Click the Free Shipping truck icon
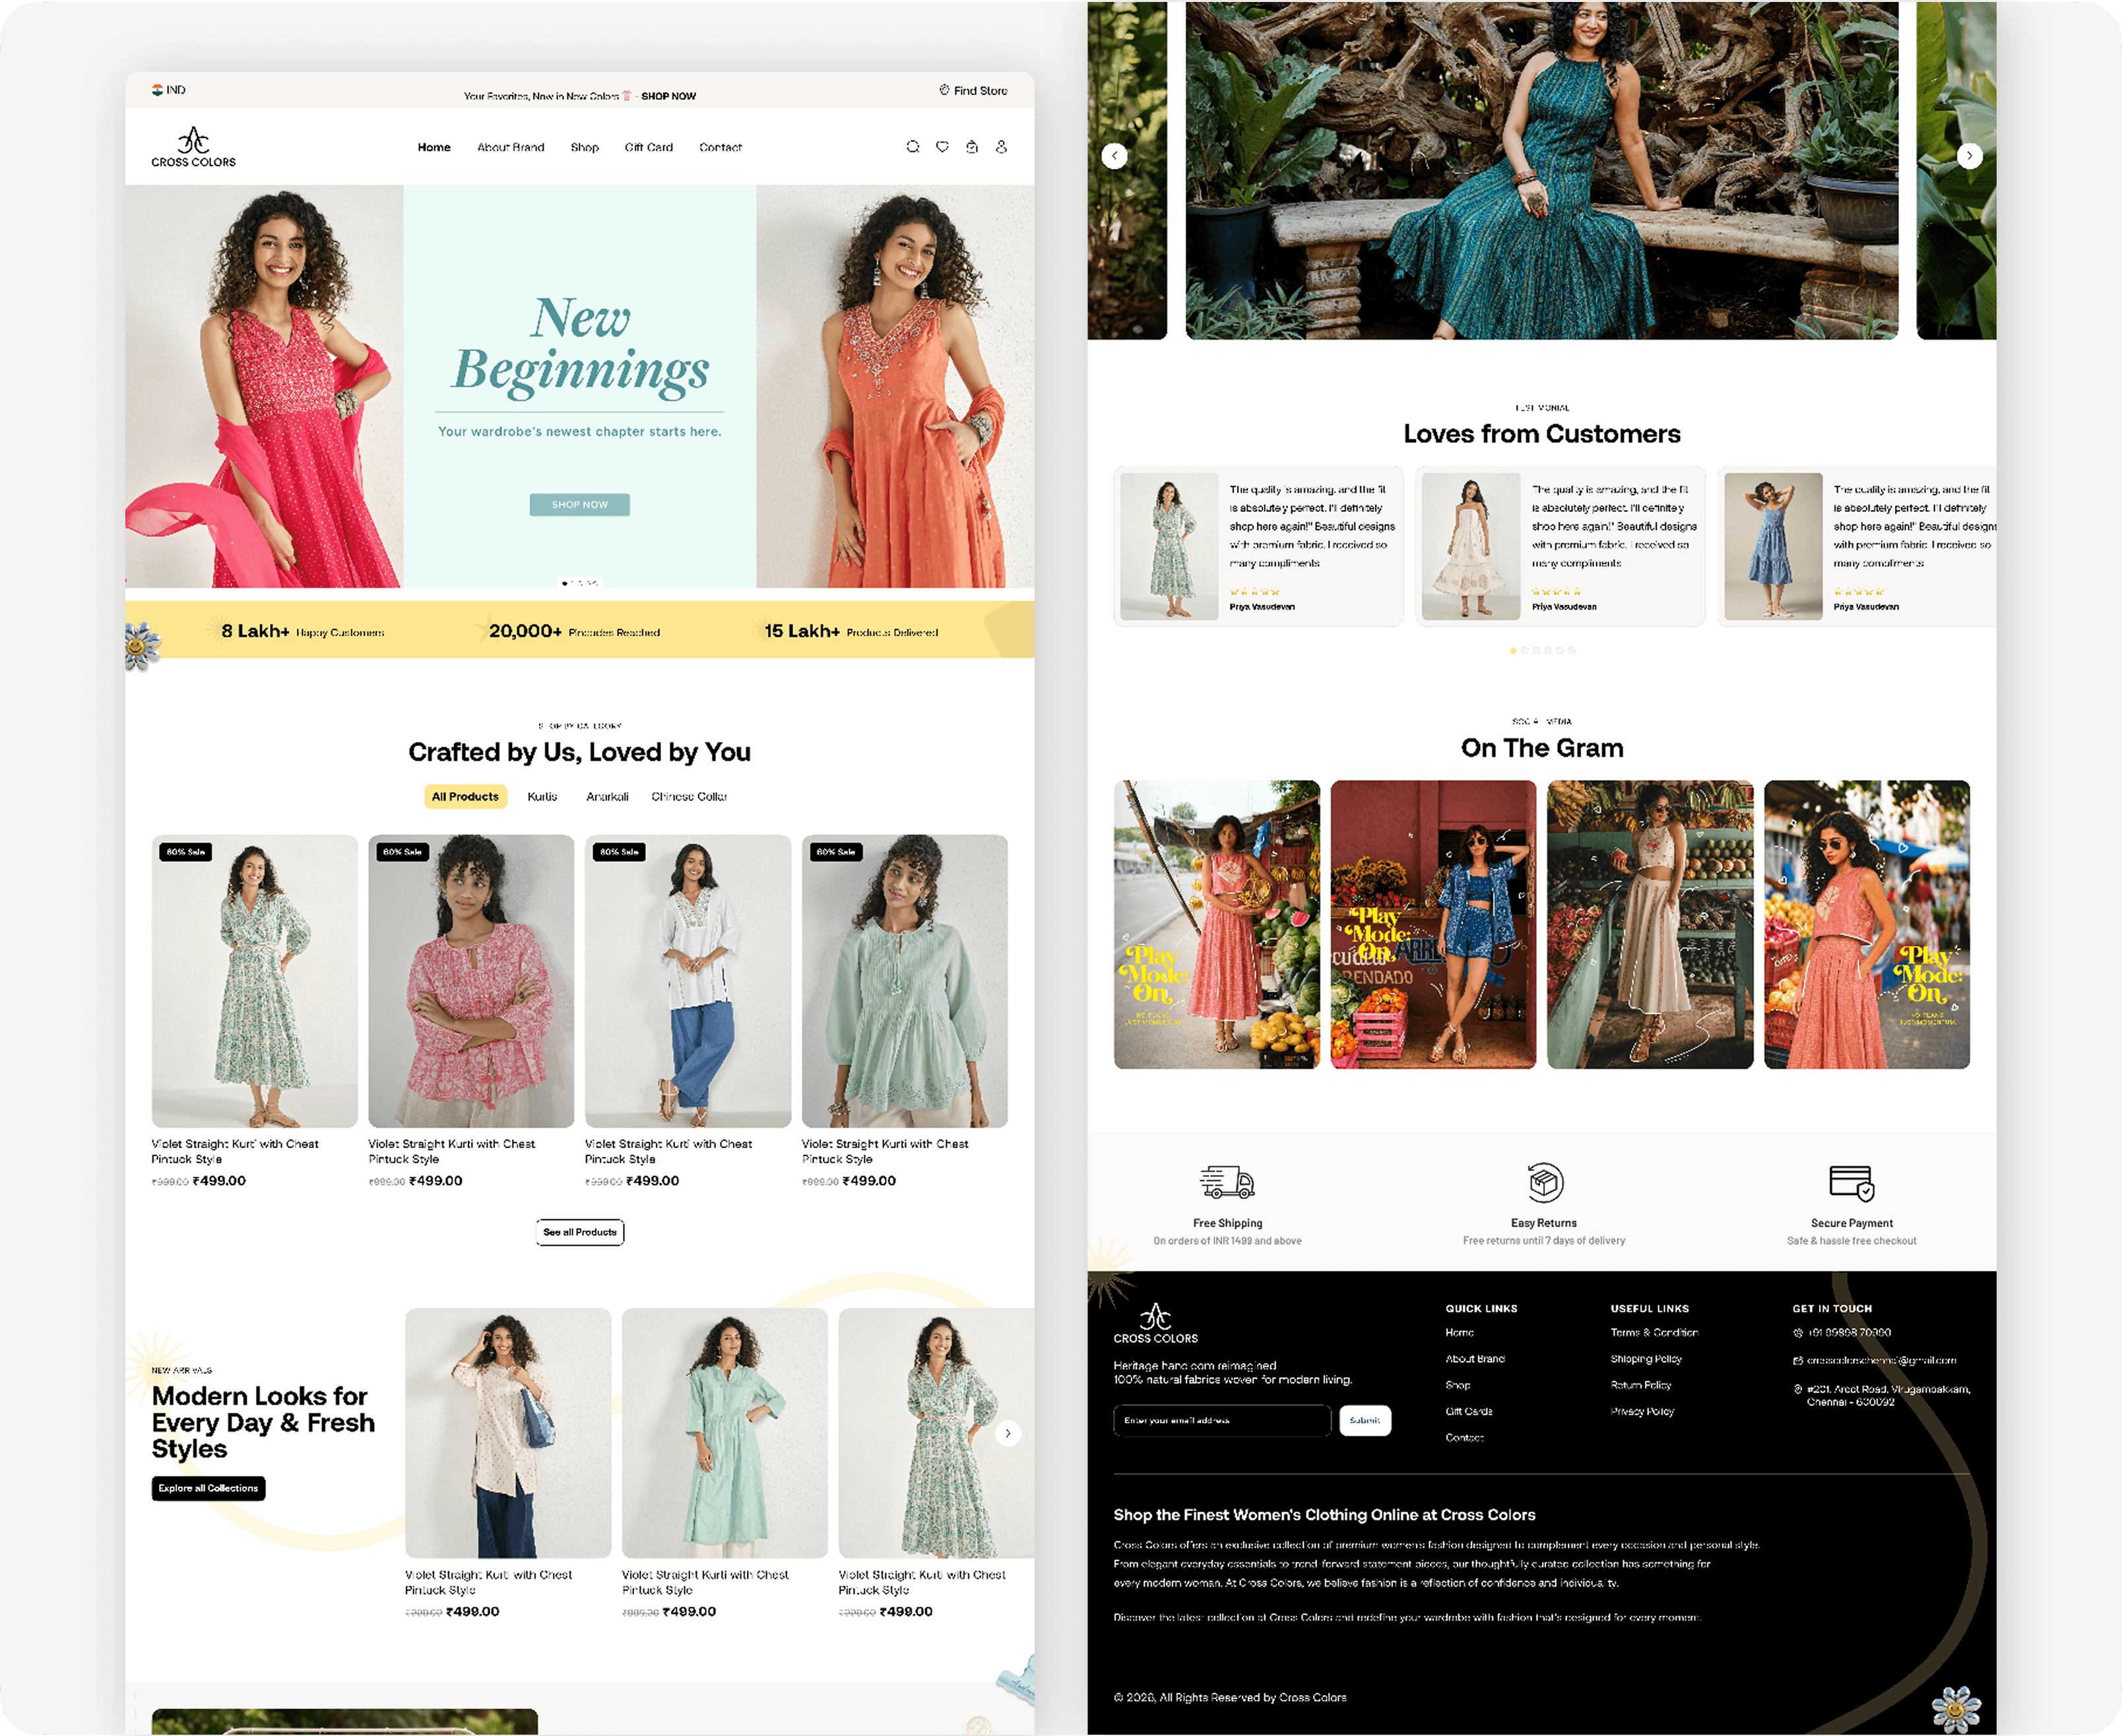 1227,1182
